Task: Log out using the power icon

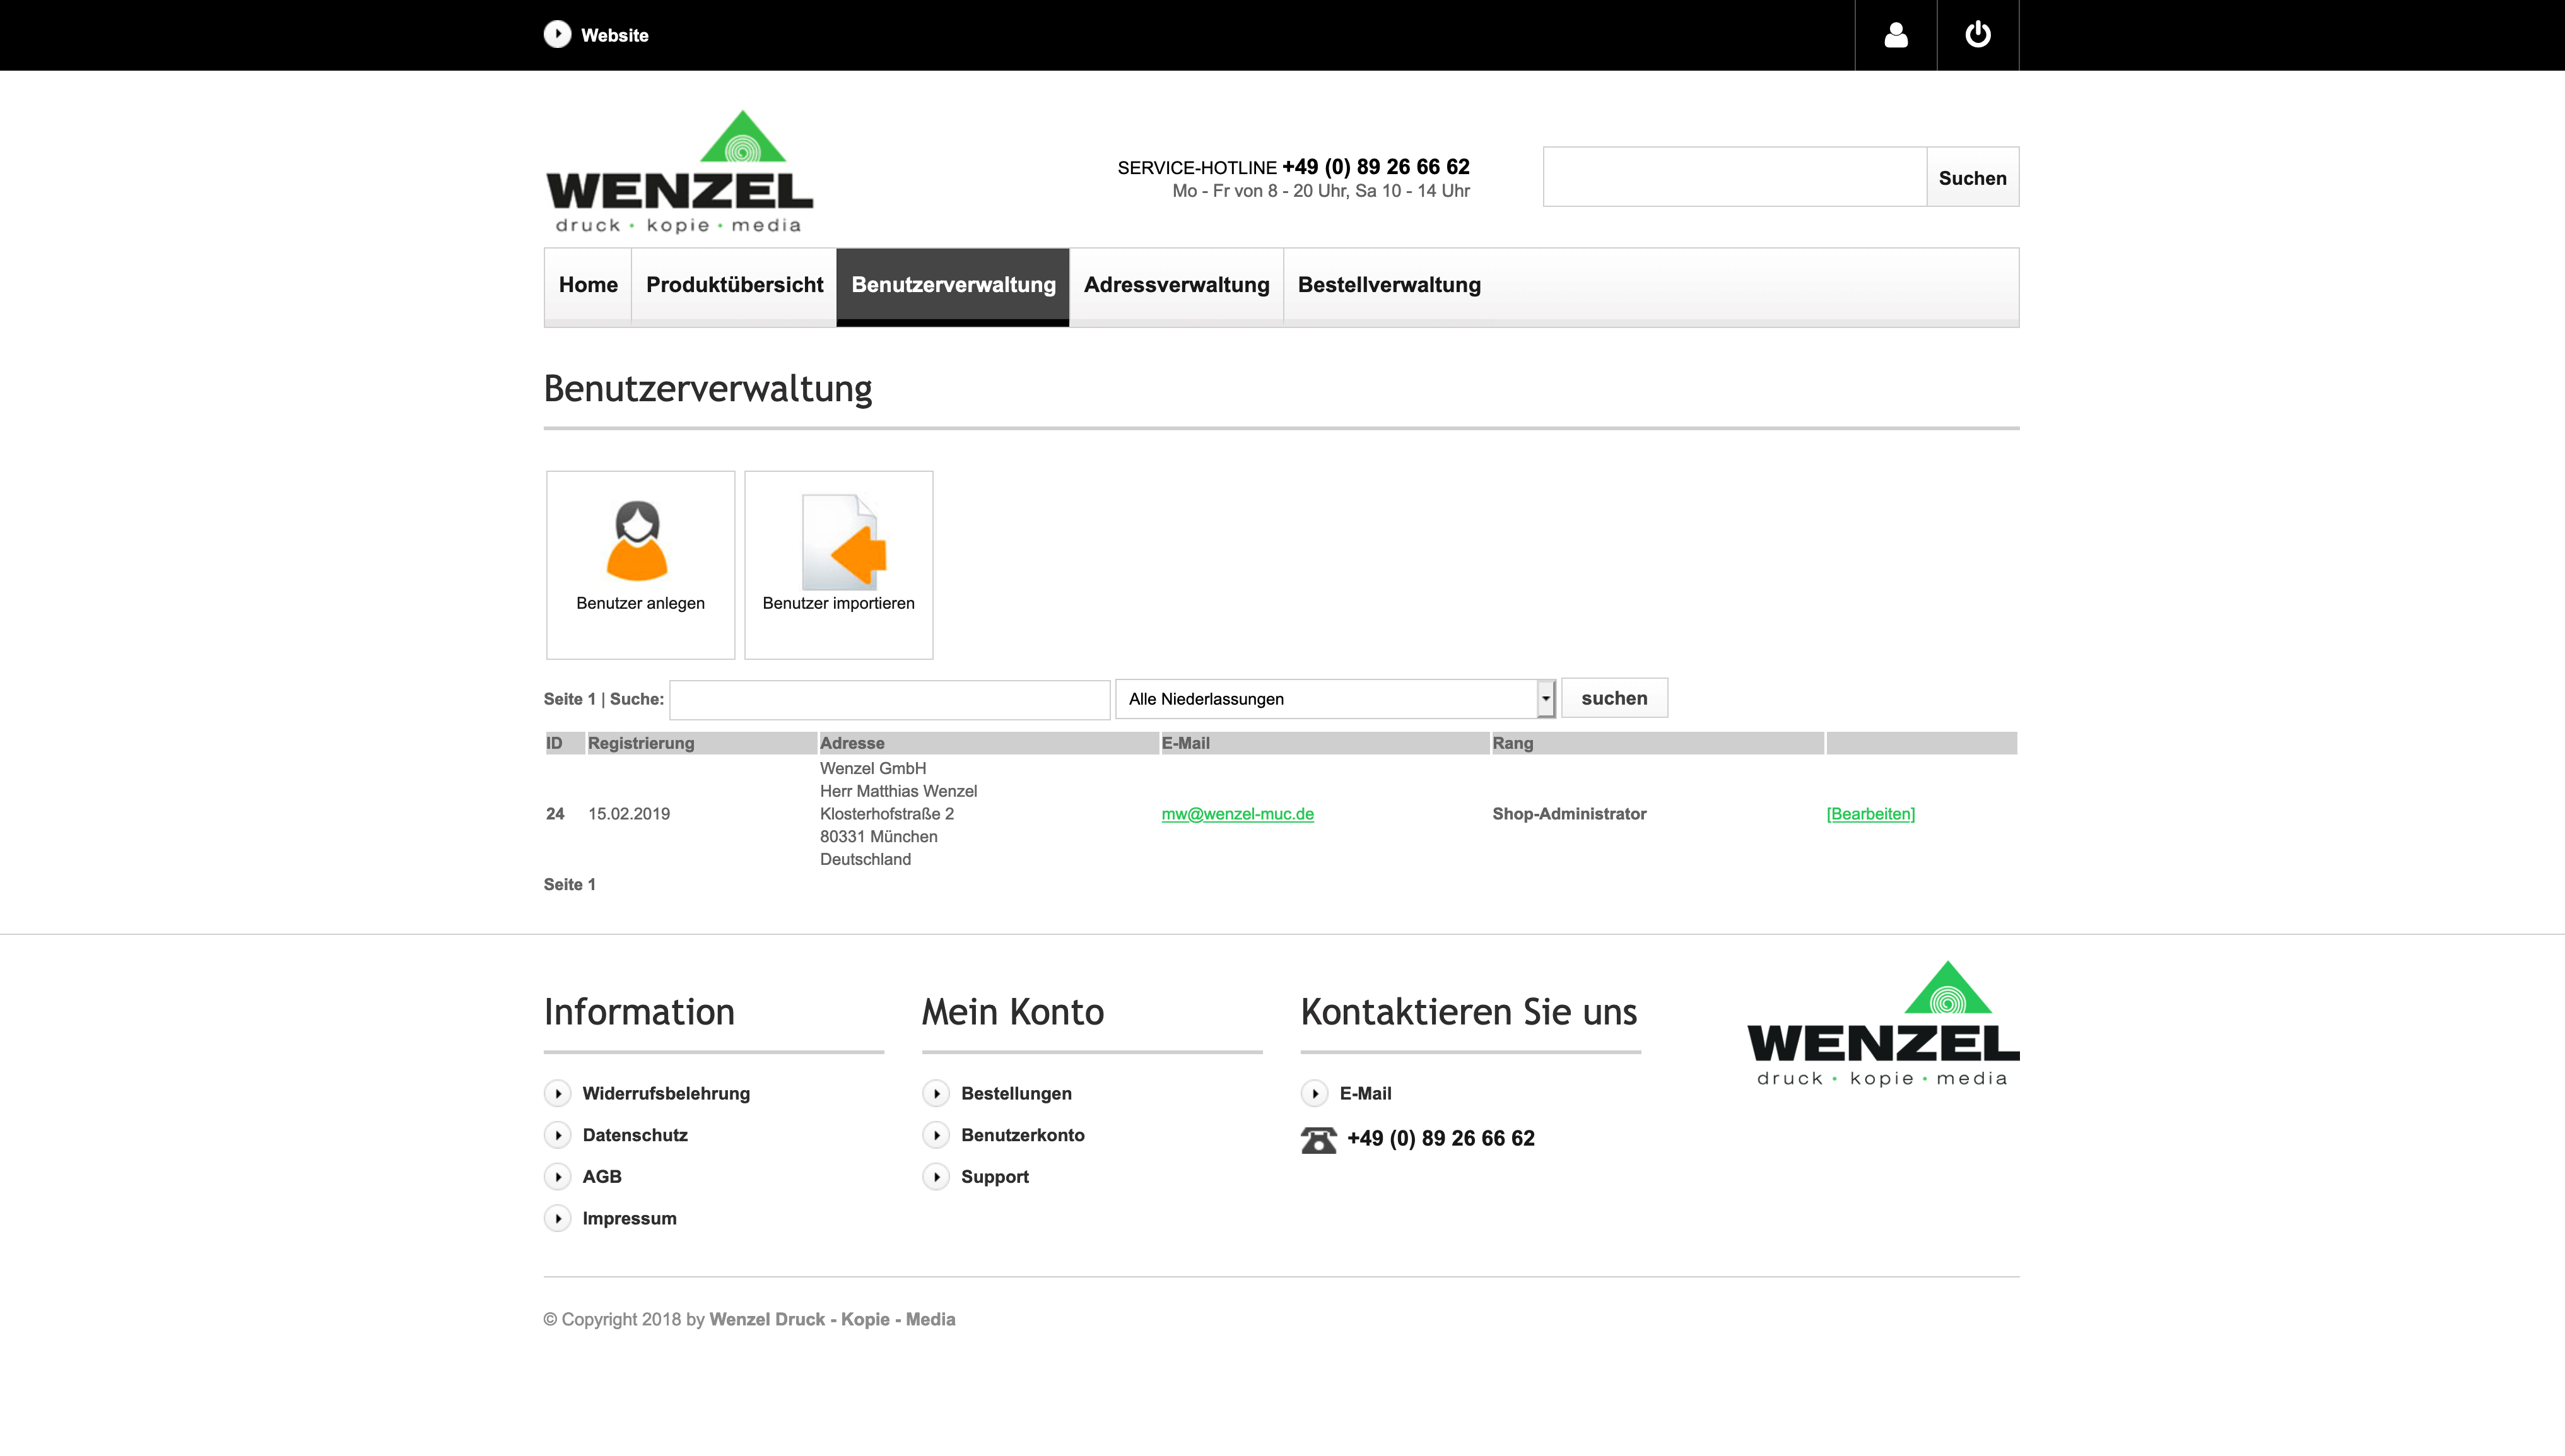Action: [x=1979, y=34]
